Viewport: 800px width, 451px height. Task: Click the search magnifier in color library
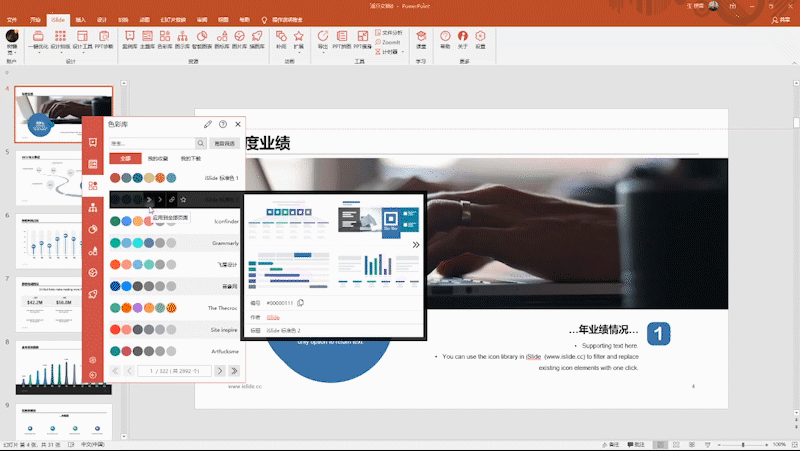[201, 143]
